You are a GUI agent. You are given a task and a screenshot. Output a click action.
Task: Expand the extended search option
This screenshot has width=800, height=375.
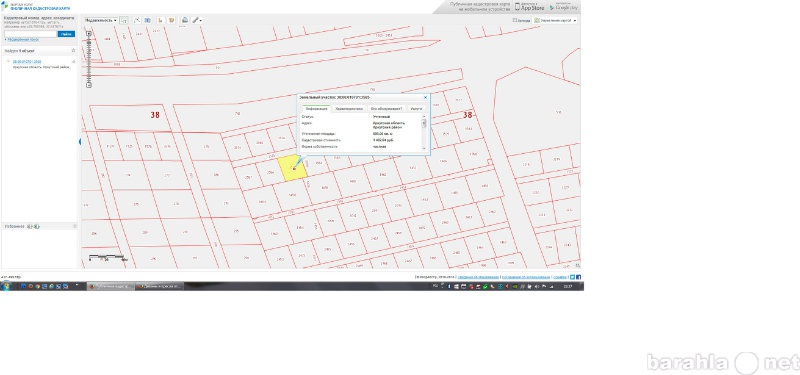(x=21, y=39)
